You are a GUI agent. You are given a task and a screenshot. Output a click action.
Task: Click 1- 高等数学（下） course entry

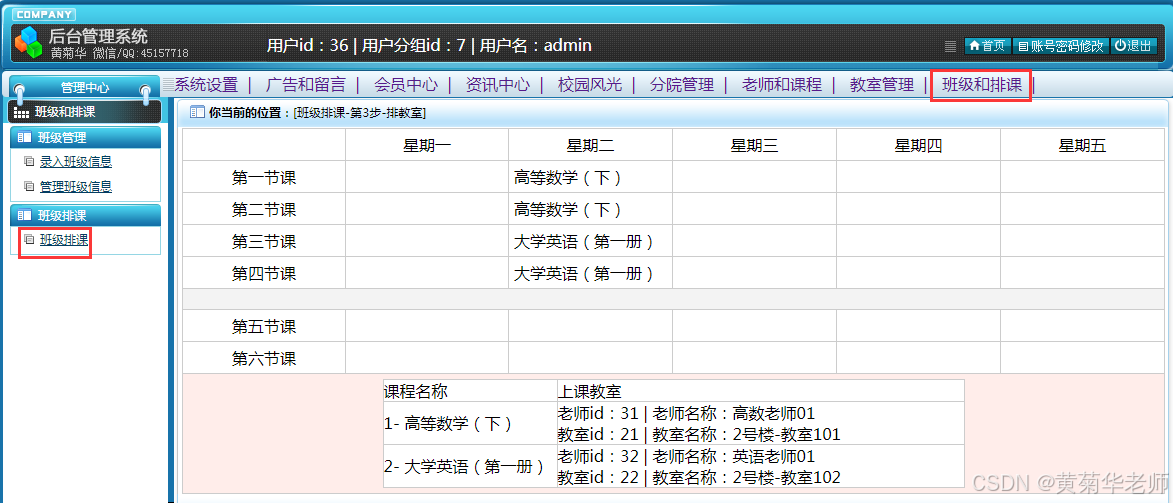point(449,424)
